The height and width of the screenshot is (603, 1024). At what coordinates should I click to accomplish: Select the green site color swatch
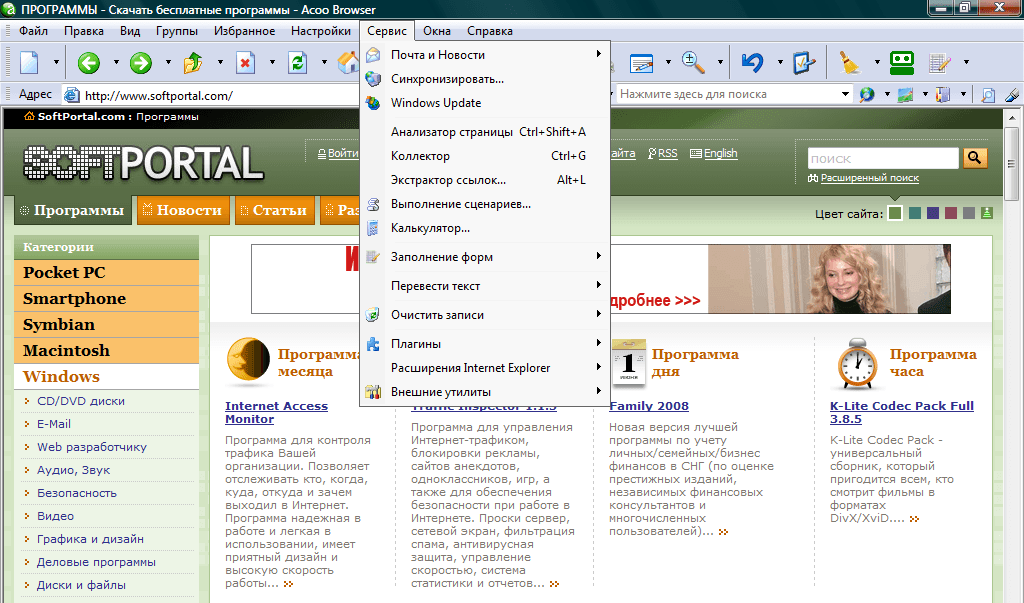tap(895, 213)
